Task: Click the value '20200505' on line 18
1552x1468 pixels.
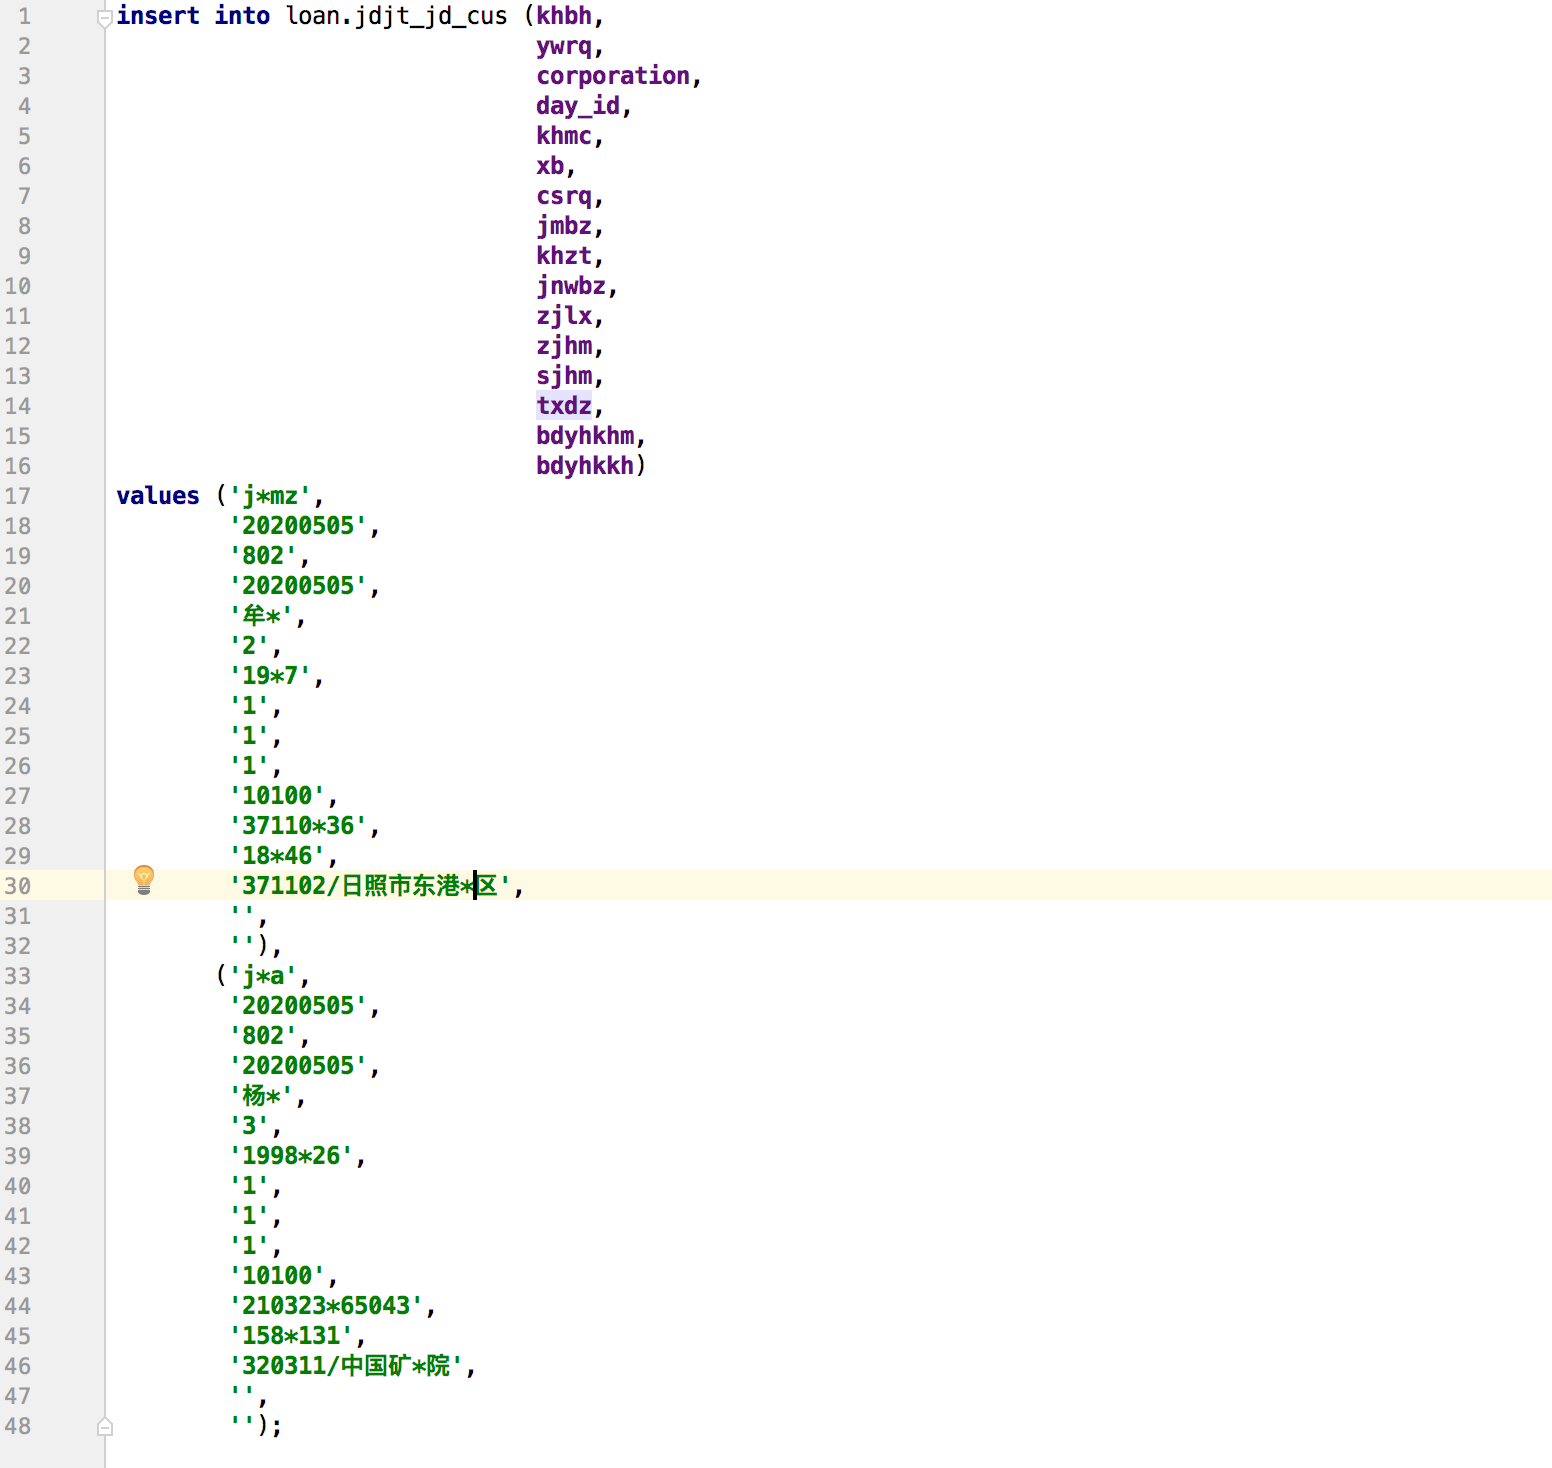Action: pos(300,526)
